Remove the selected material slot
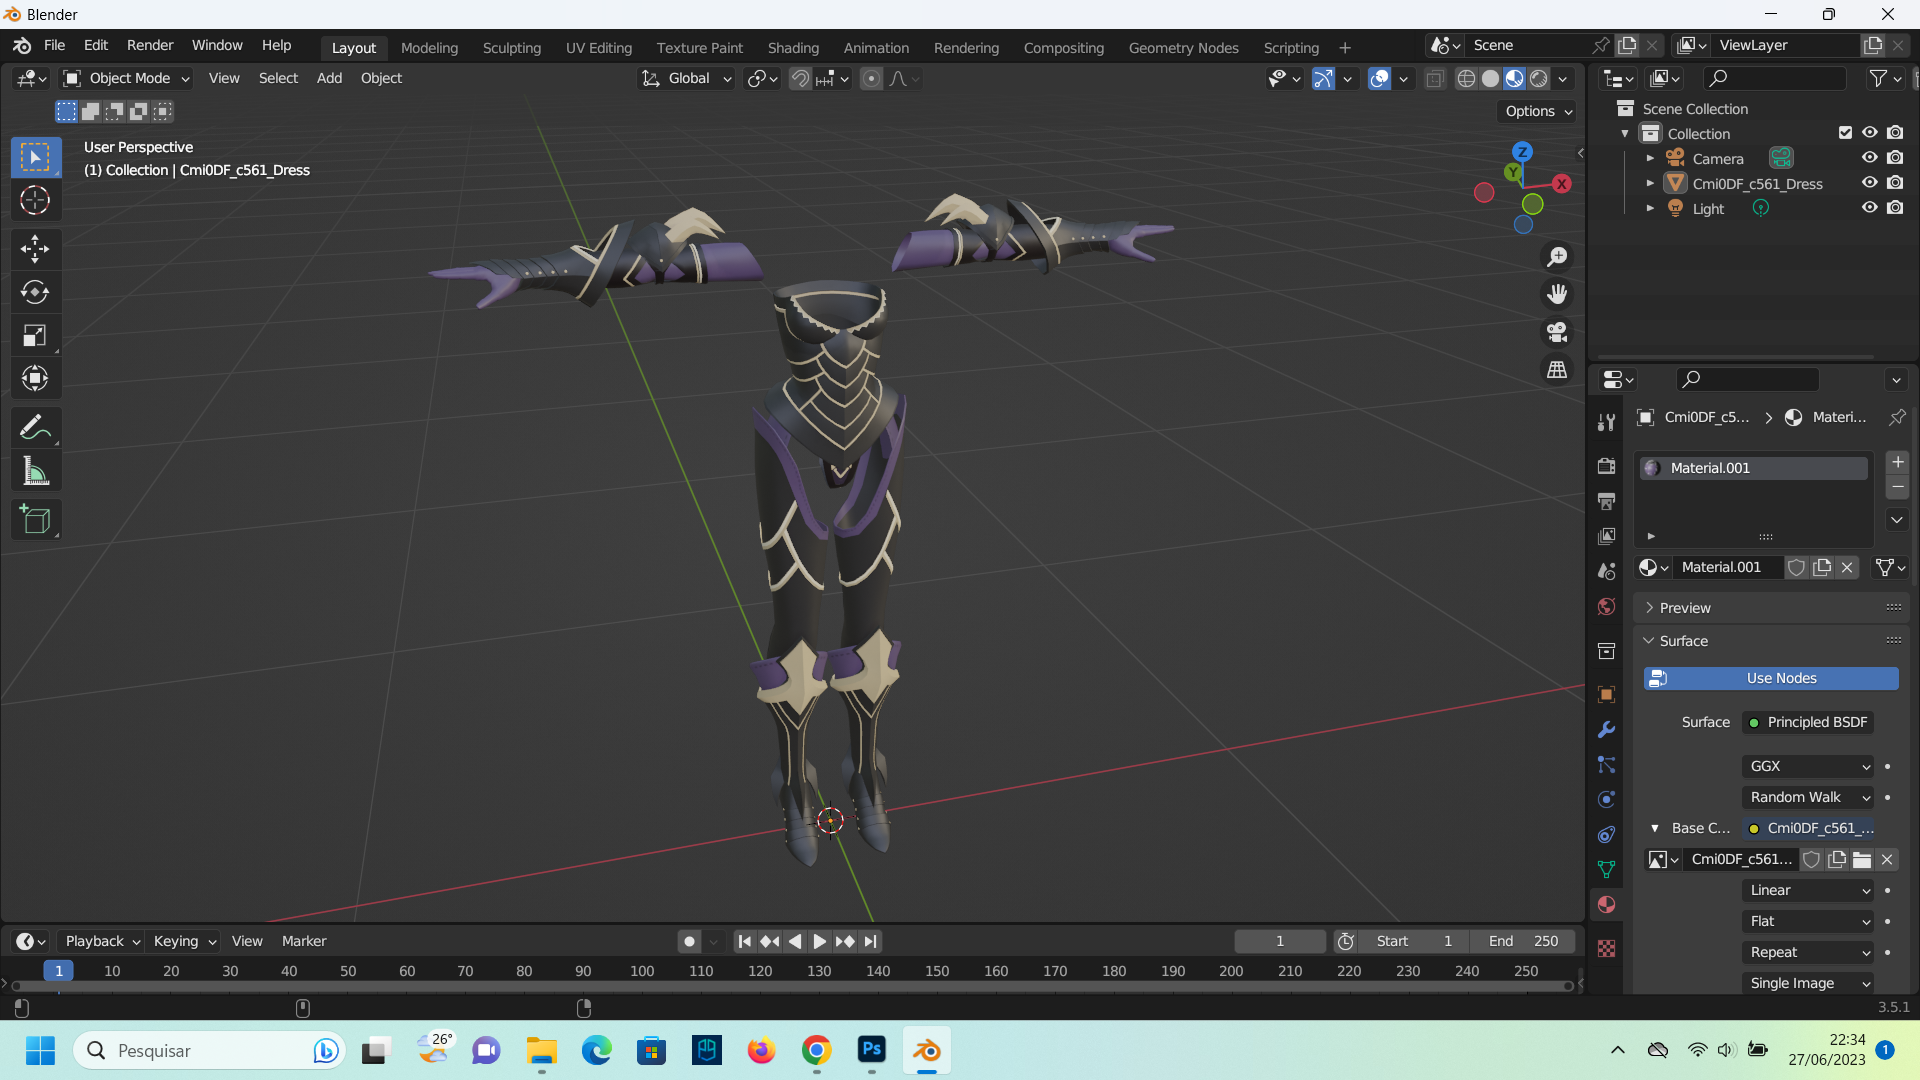Viewport: 1920px width, 1080px height. point(1897,487)
